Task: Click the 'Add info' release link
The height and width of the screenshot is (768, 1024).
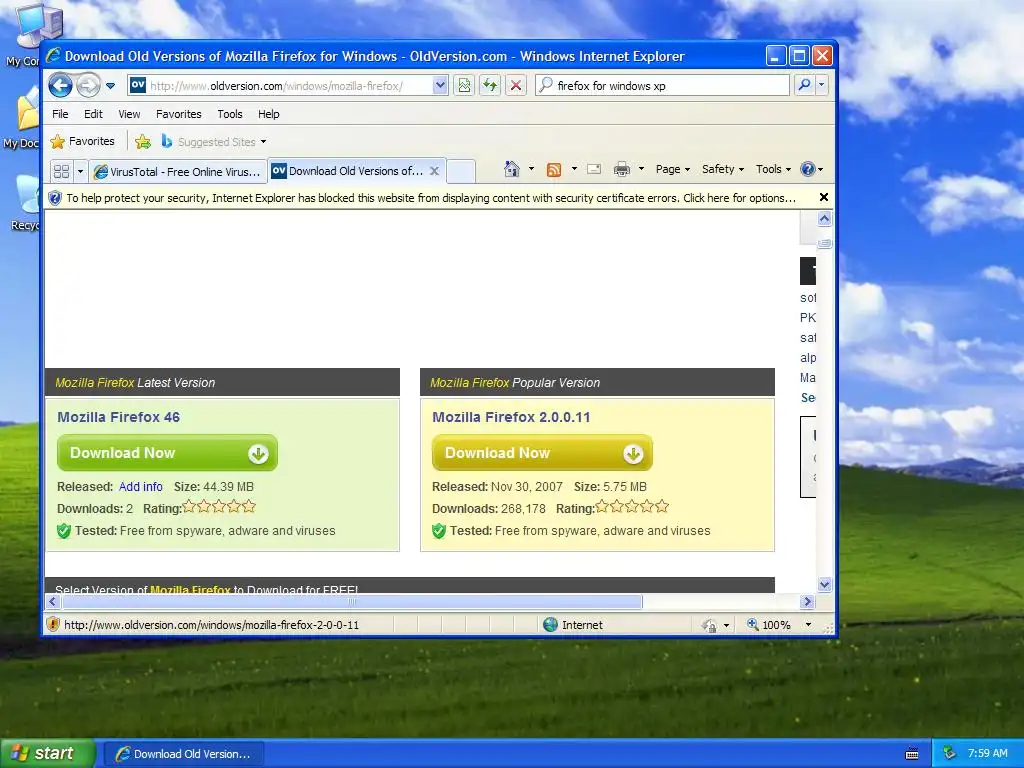Action: tap(140, 487)
